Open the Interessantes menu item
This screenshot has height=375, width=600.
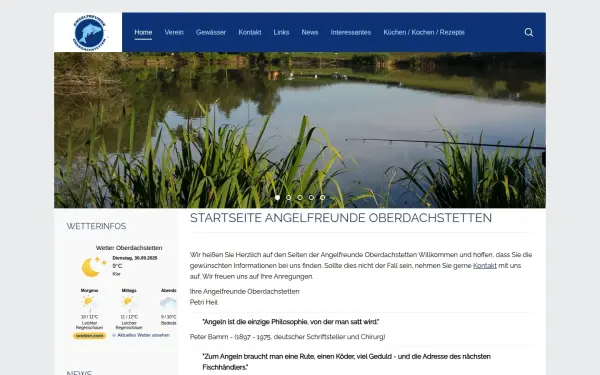pyautogui.click(x=351, y=33)
